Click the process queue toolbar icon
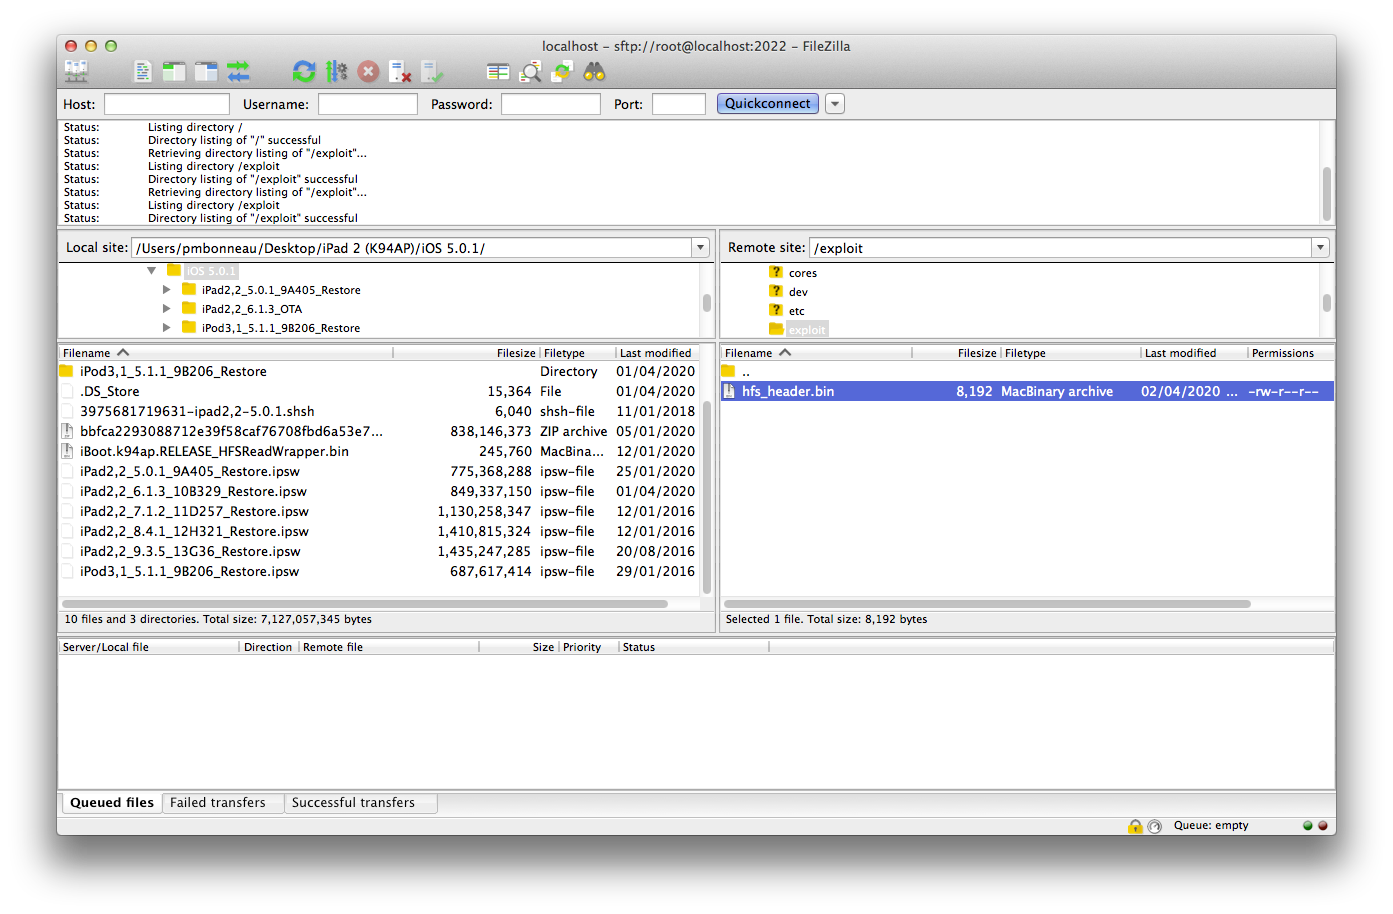This screenshot has width=1393, height=914. click(x=336, y=71)
